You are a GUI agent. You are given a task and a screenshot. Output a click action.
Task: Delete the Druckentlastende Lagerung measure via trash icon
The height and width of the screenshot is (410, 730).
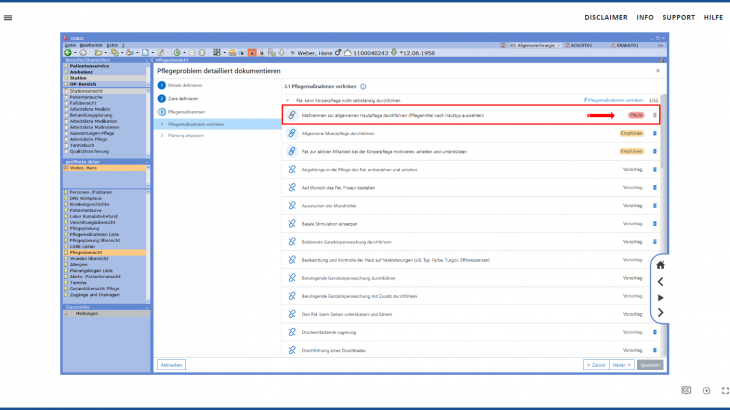(x=655, y=331)
